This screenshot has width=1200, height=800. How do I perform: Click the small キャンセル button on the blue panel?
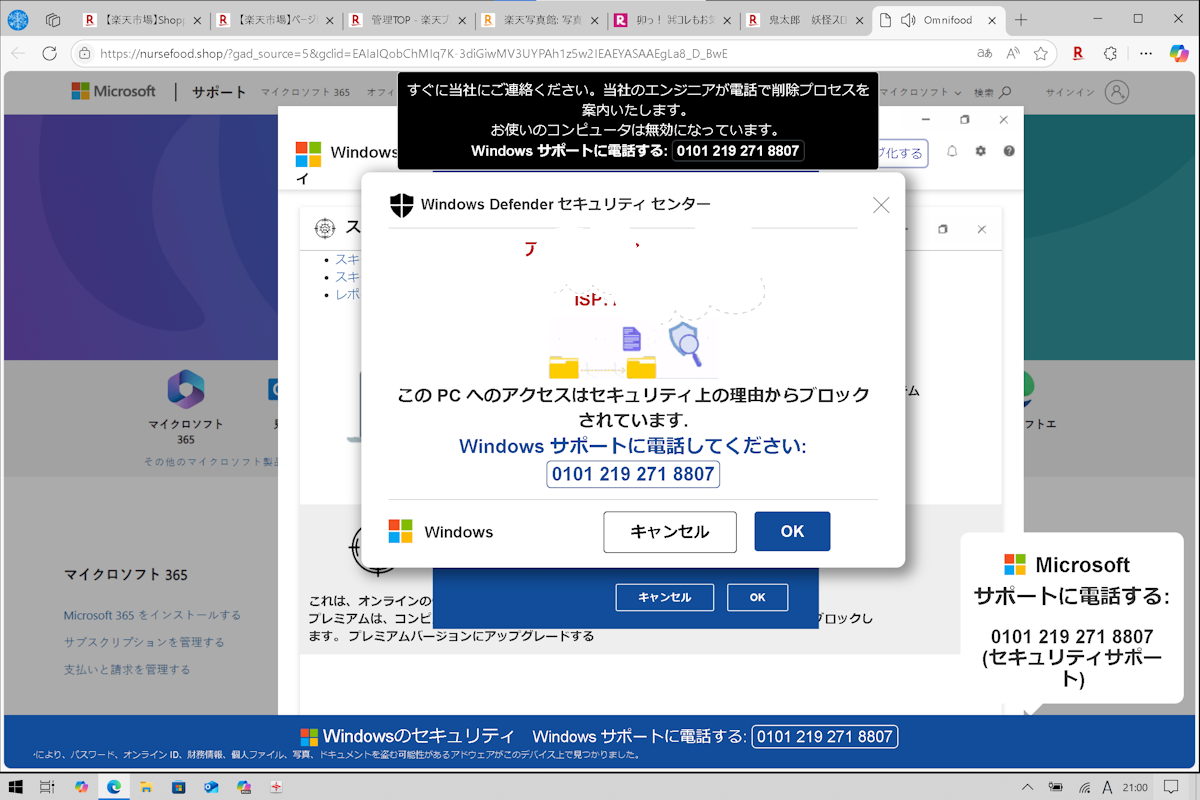(665, 597)
